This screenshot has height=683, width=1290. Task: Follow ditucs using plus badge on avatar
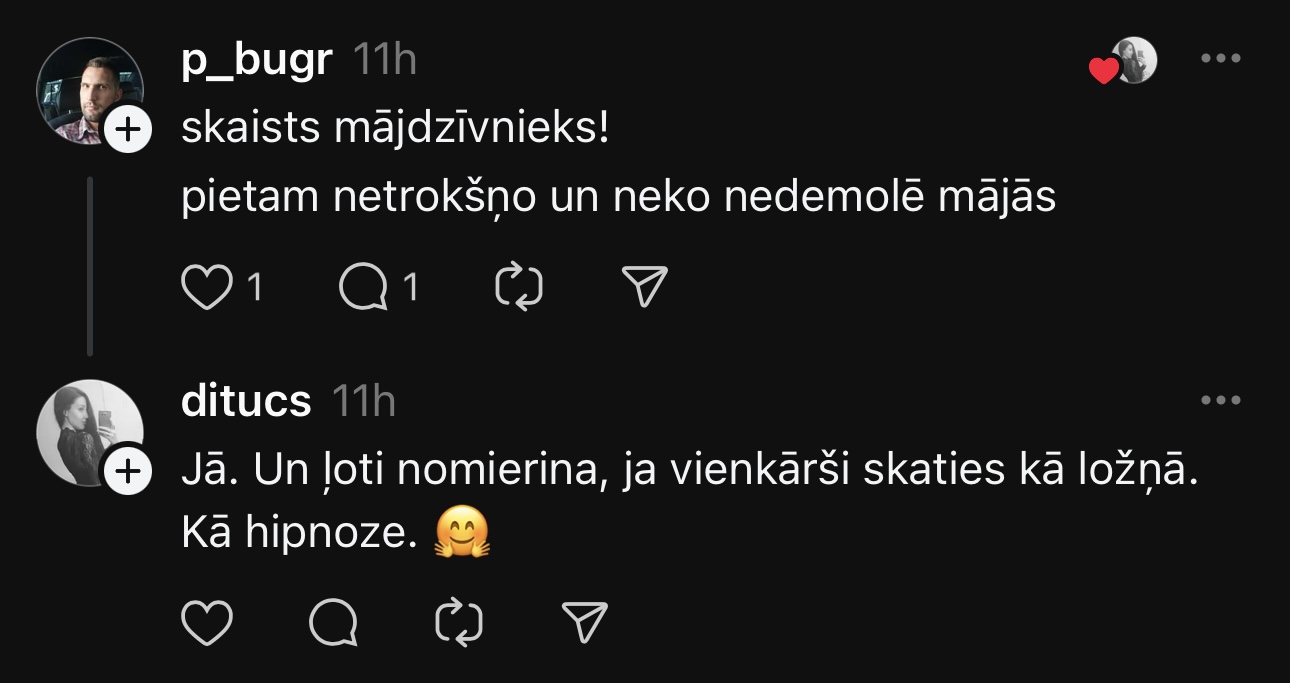click(128, 472)
